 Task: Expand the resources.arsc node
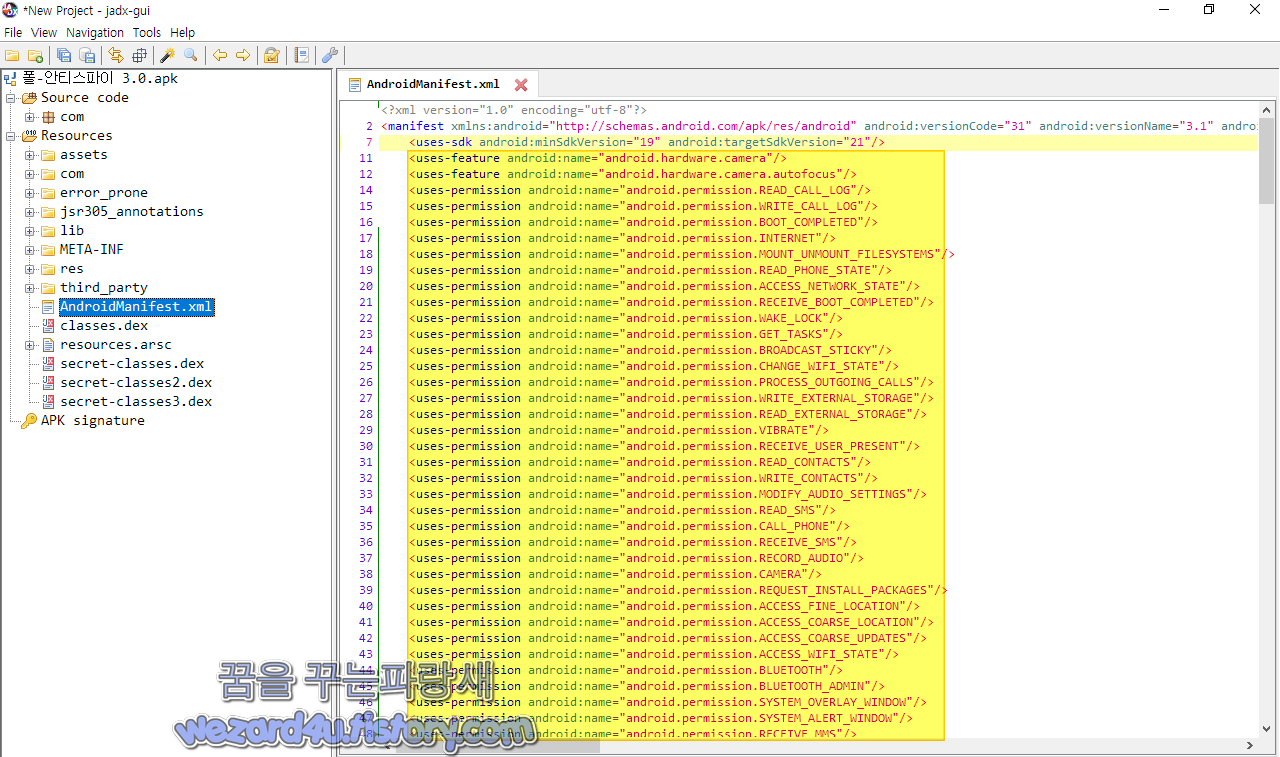31,345
